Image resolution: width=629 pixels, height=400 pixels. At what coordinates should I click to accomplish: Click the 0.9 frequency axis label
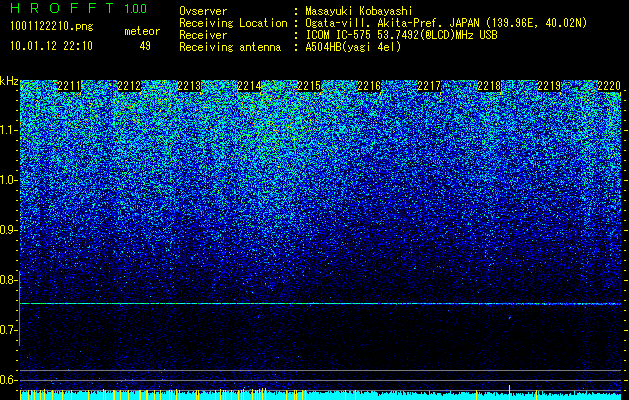pyautogui.click(x=8, y=230)
